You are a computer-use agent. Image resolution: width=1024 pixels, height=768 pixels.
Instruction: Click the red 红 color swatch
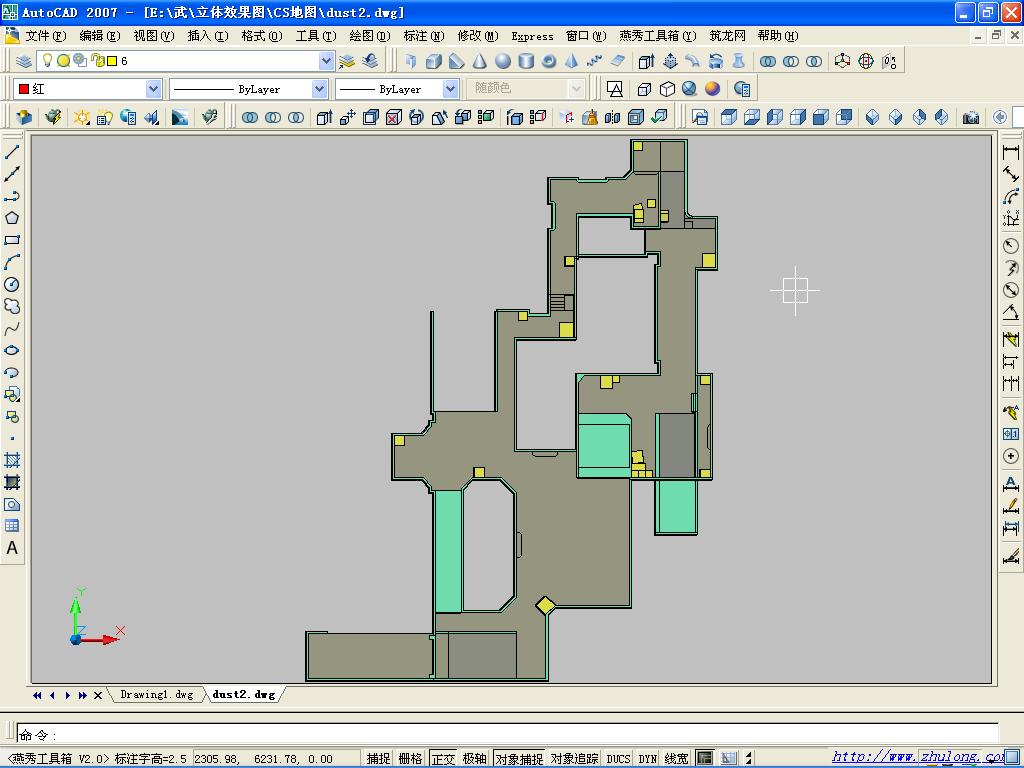pyautogui.click(x=24, y=89)
